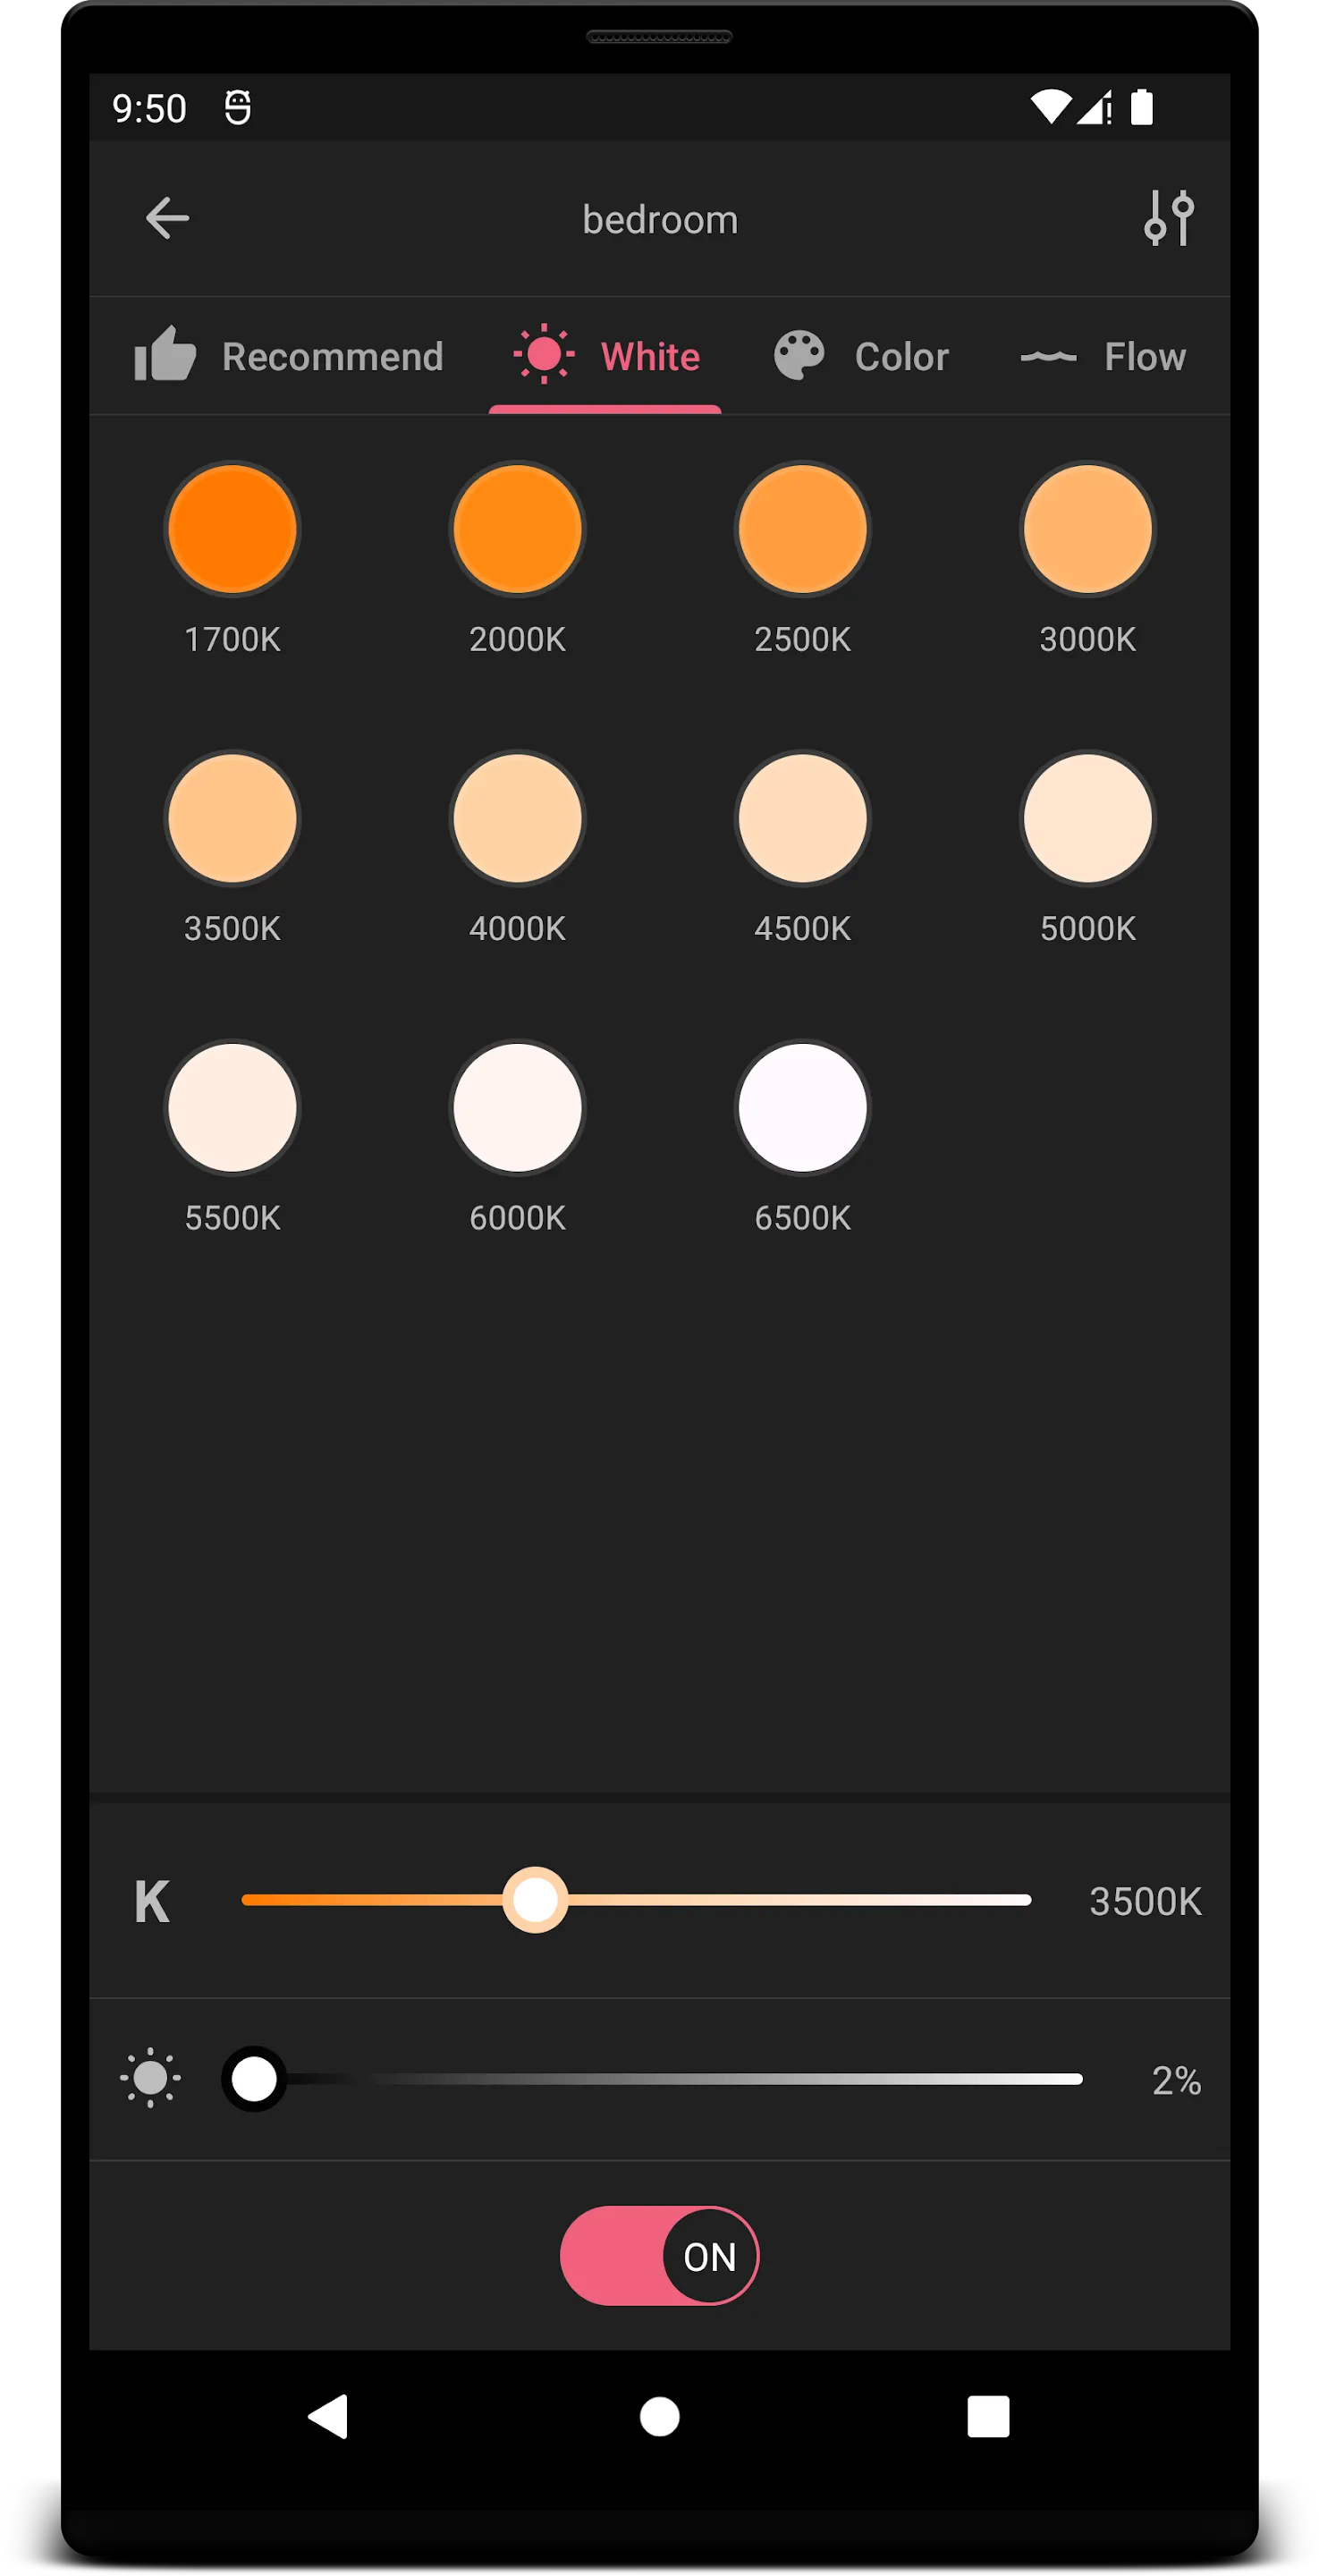
Task: Tap the 2% brightness value label
Action: tap(1176, 2080)
